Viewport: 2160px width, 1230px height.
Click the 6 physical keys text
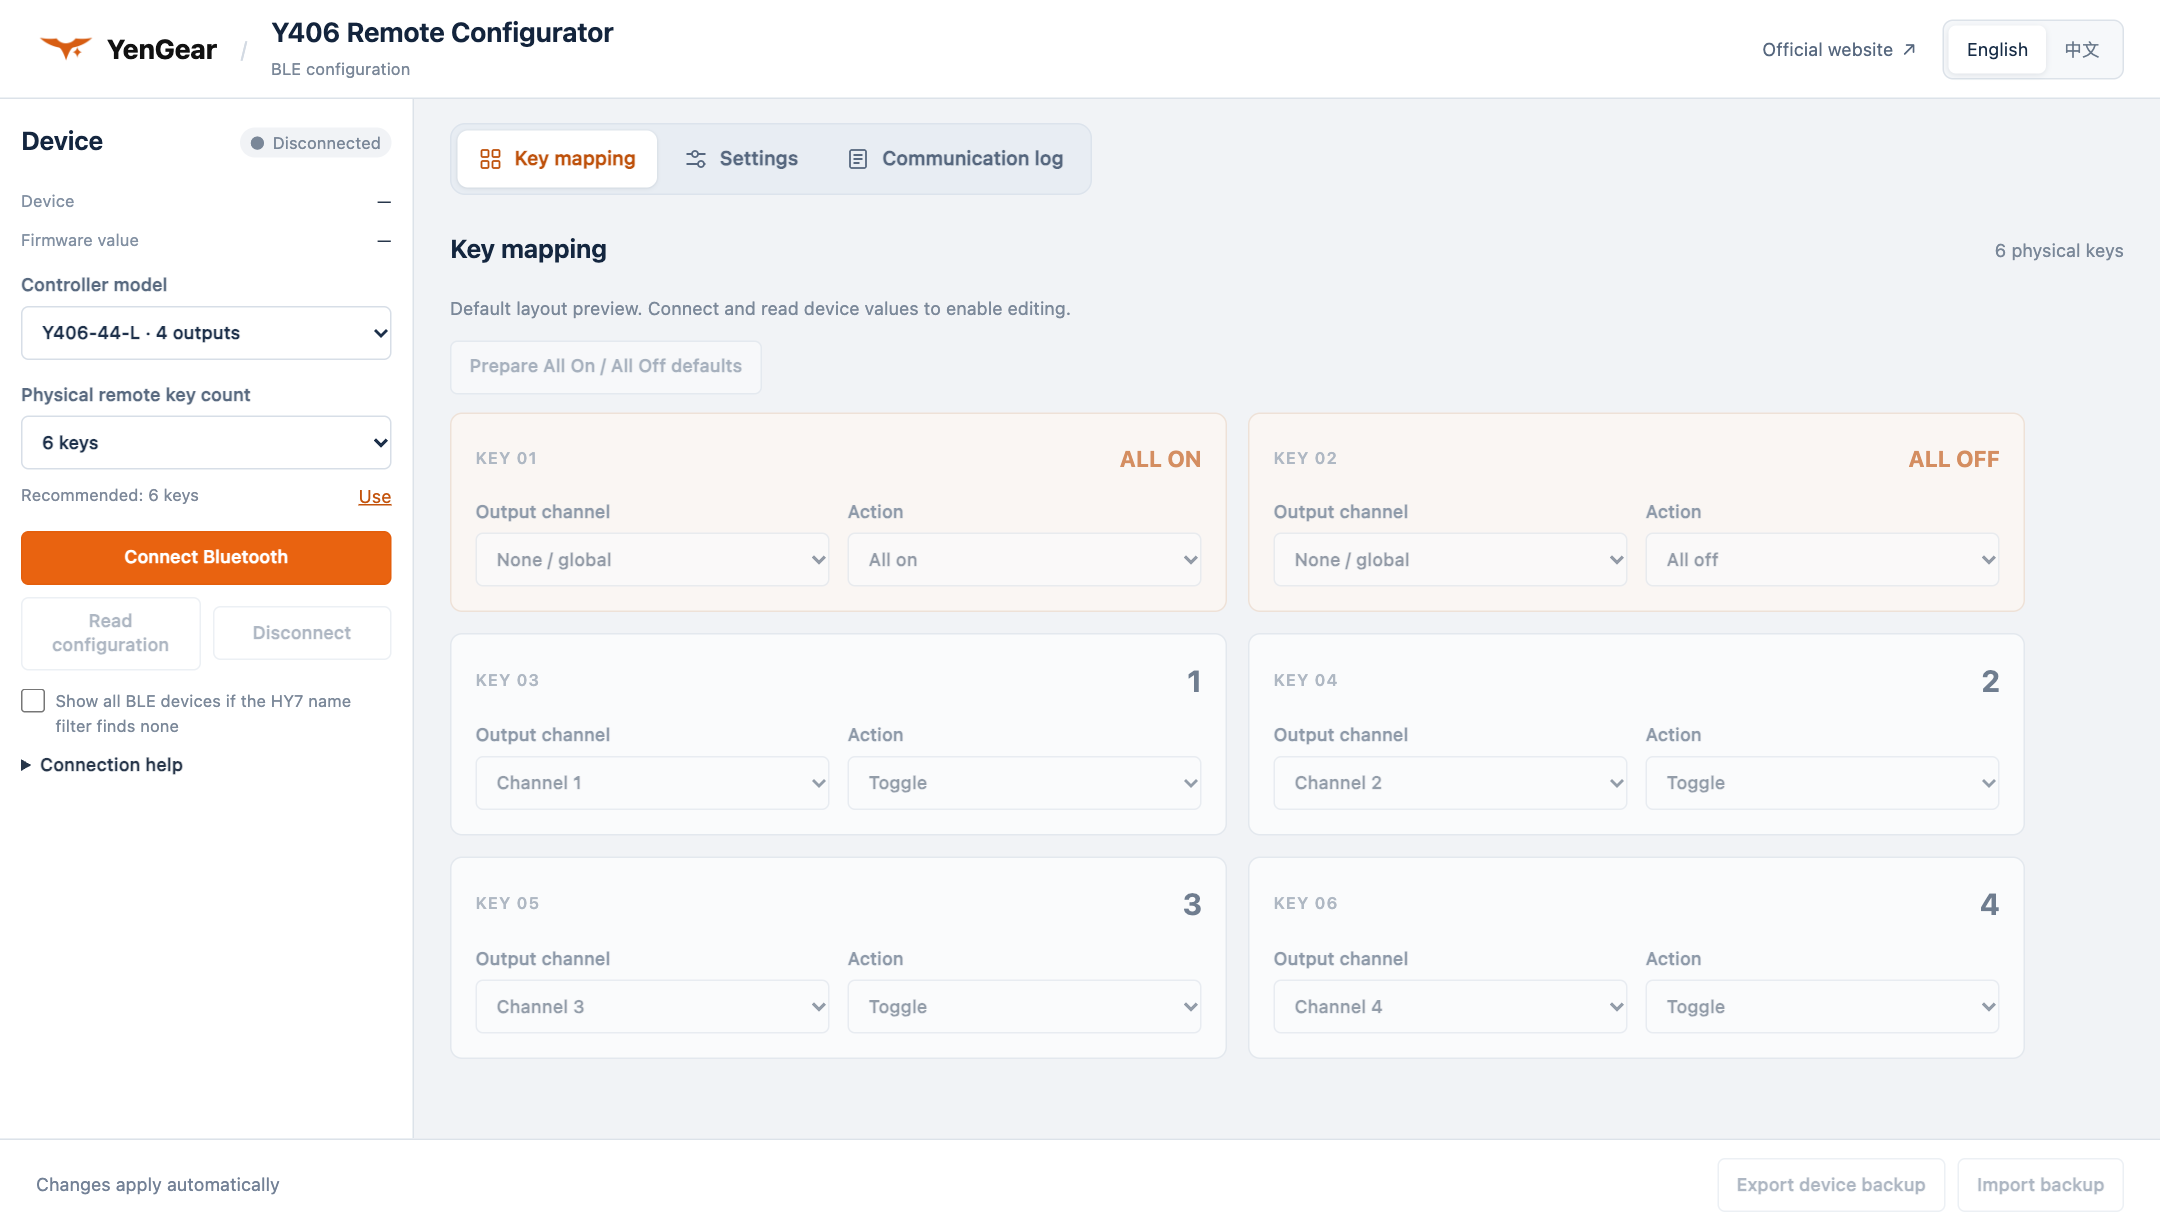2059,251
